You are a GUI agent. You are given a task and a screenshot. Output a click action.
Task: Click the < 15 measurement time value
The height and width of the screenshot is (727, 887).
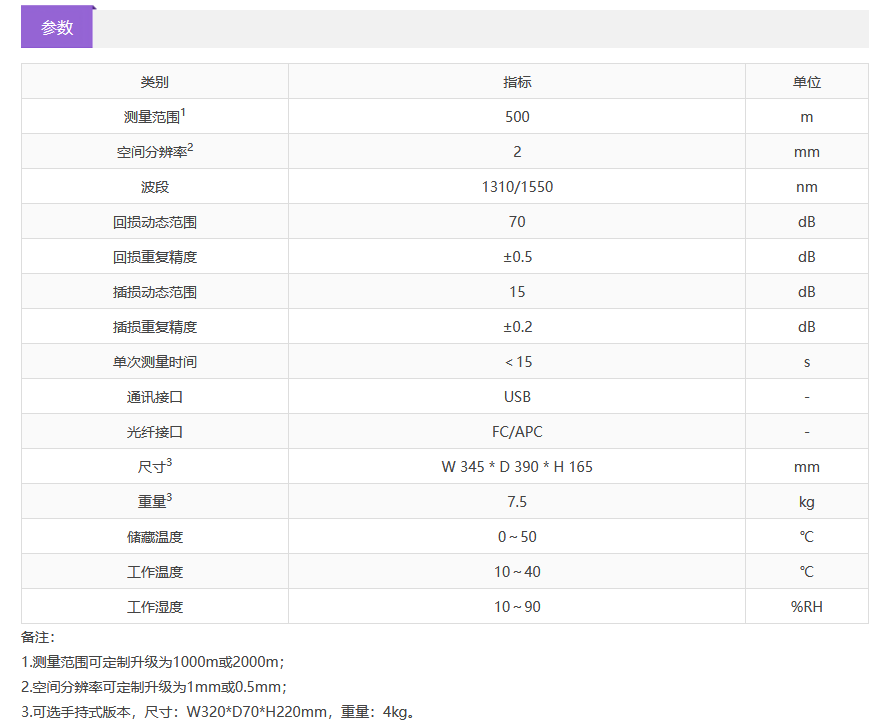click(x=517, y=362)
